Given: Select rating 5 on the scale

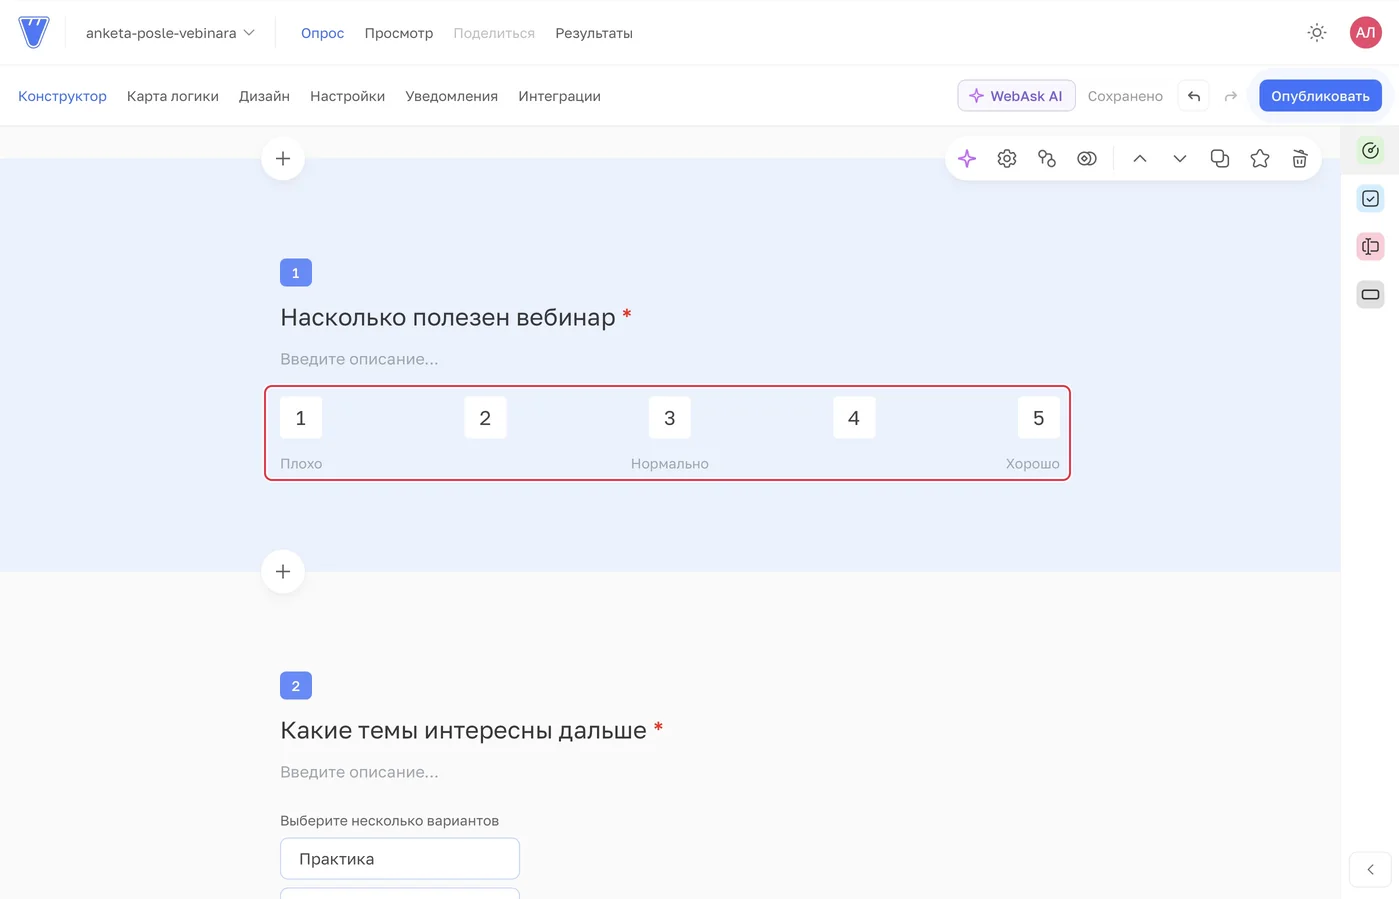Looking at the screenshot, I should 1039,418.
